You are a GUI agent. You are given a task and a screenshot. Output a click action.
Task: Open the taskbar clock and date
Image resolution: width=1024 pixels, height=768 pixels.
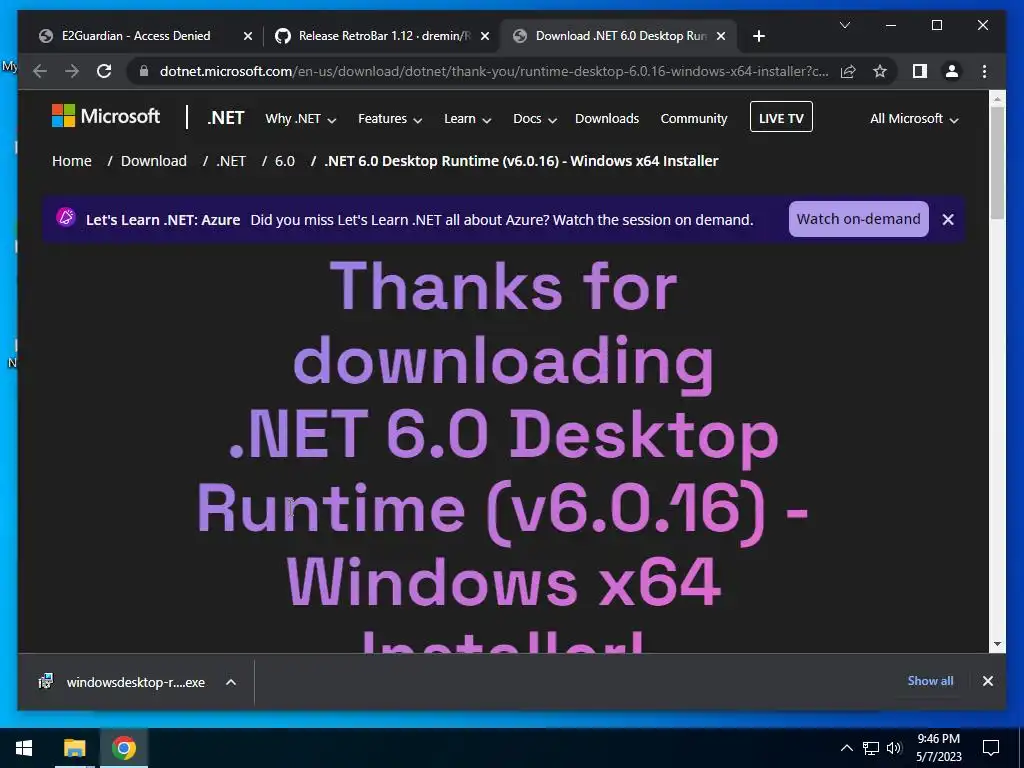[938, 748]
